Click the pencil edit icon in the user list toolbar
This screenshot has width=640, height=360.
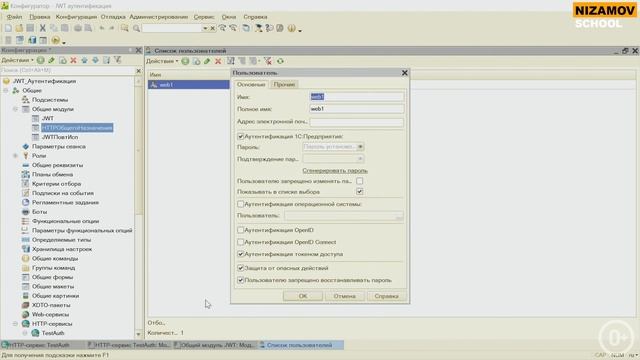pyautogui.click(x=207, y=61)
